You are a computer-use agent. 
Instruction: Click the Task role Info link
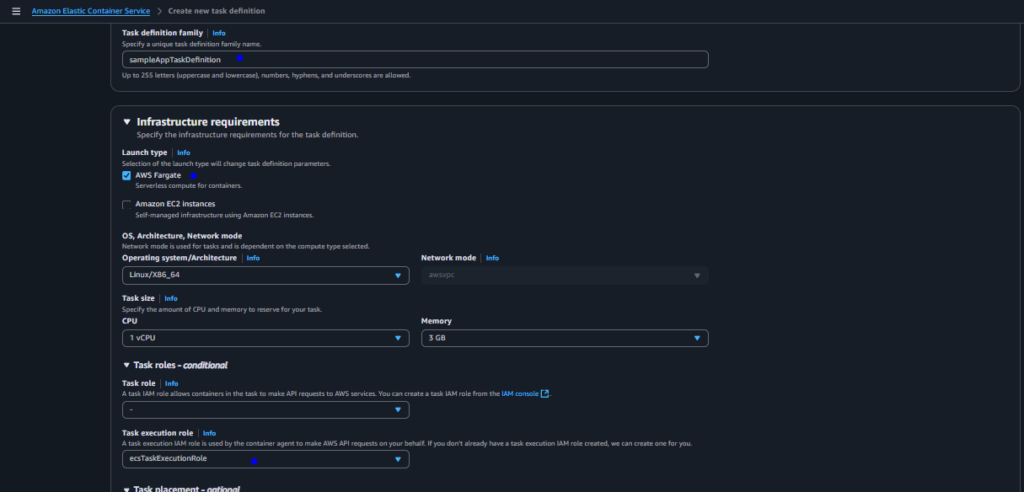(171, 384)
